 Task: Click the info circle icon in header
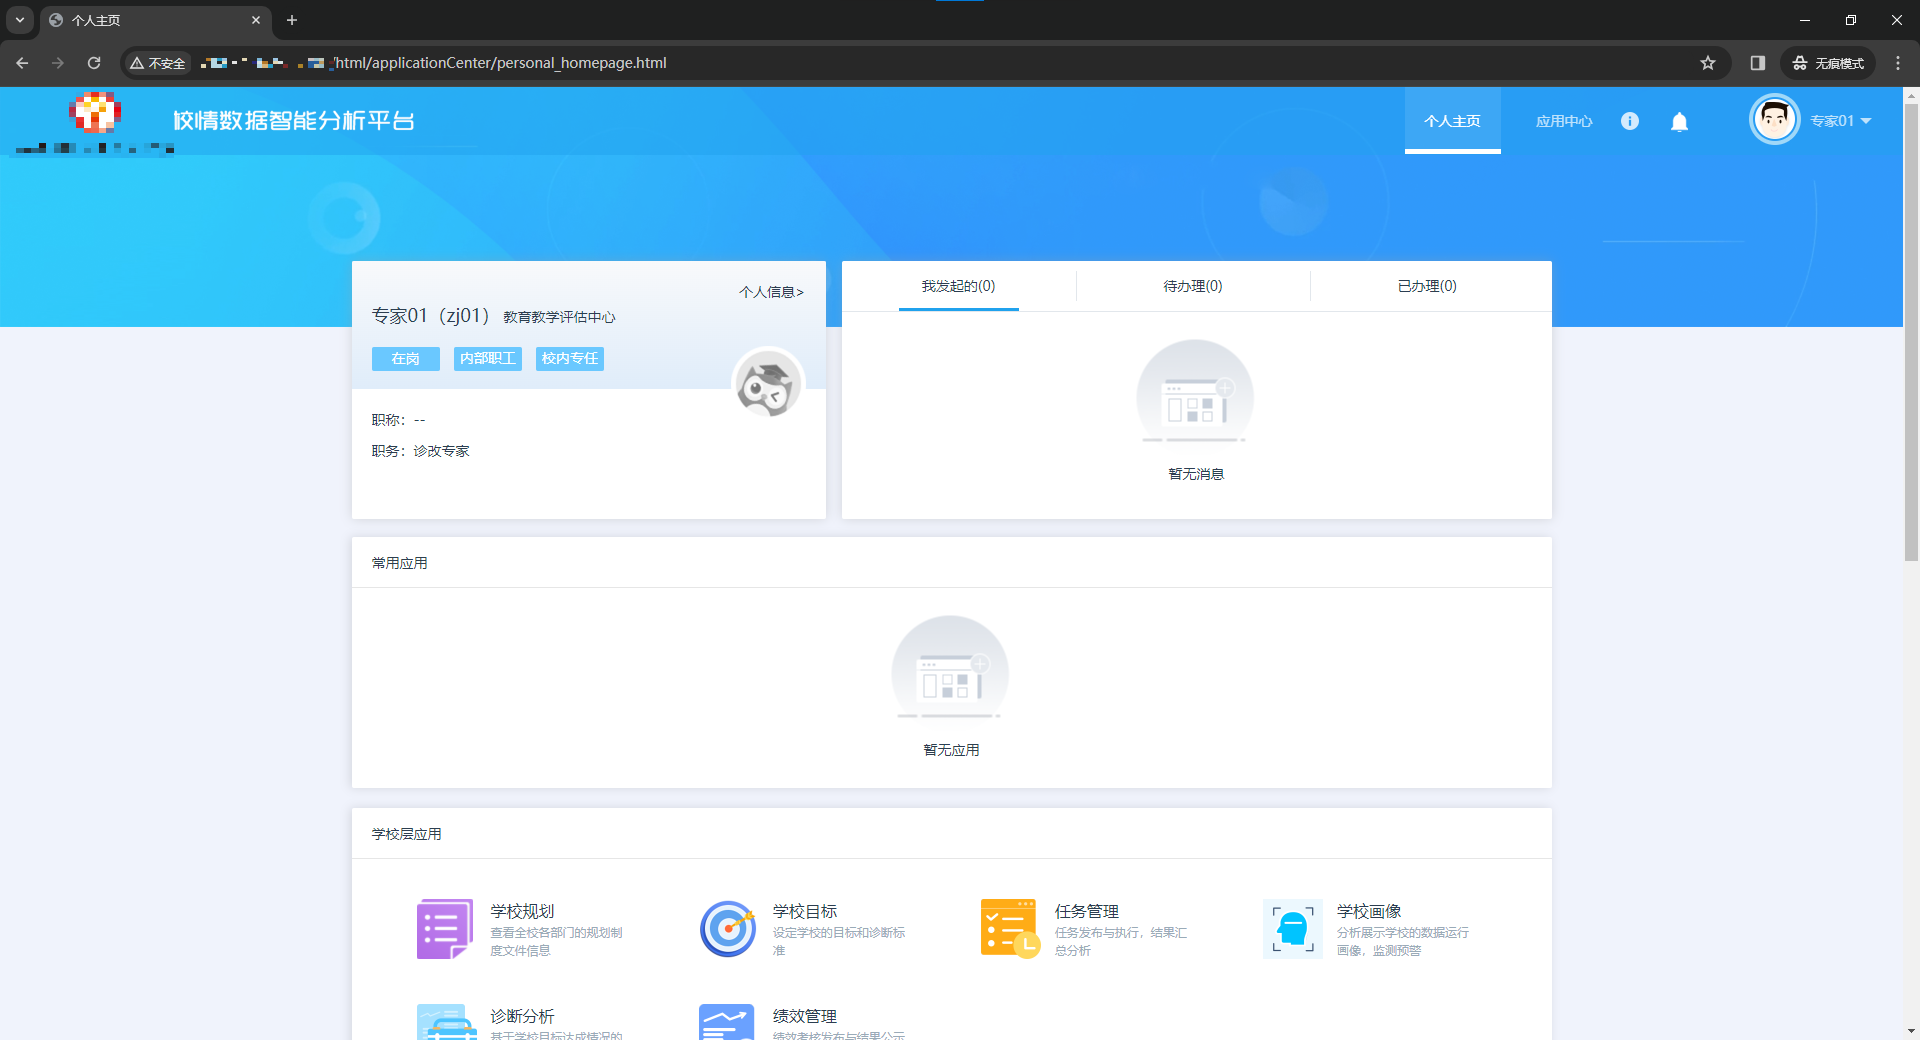(1629, 121)
